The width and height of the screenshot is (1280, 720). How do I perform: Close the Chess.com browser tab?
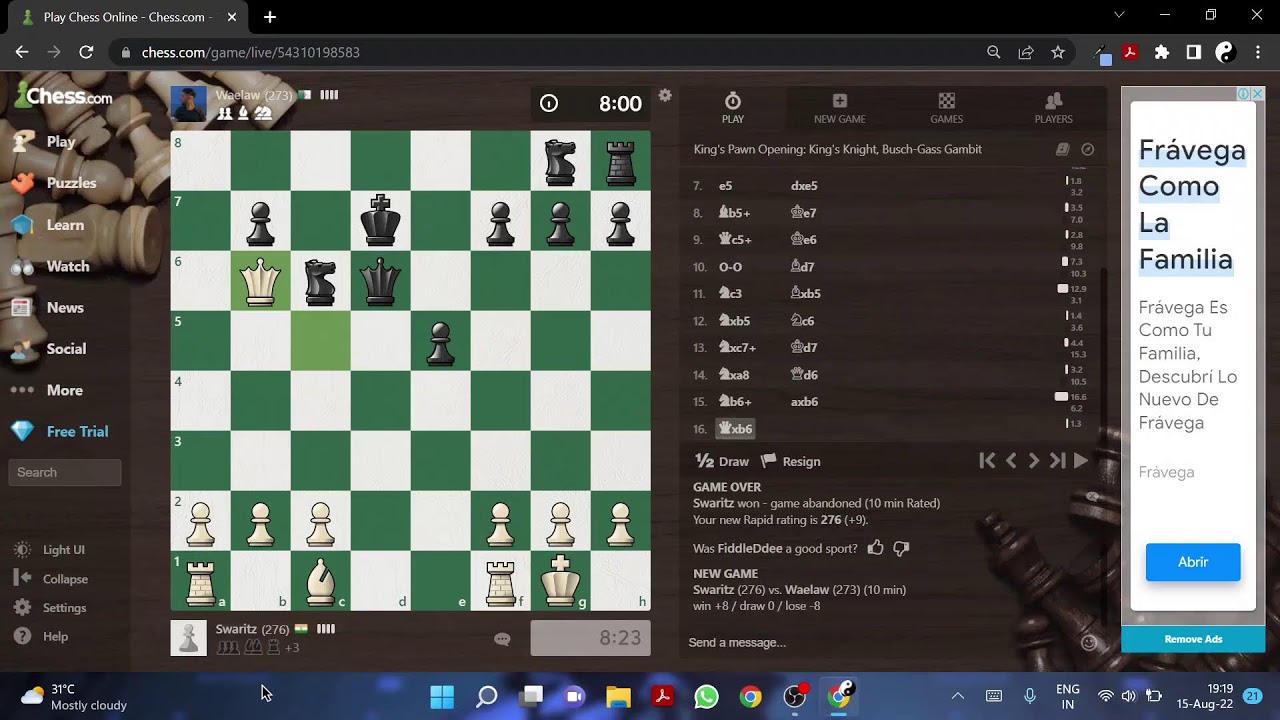[x=232, y=17]
